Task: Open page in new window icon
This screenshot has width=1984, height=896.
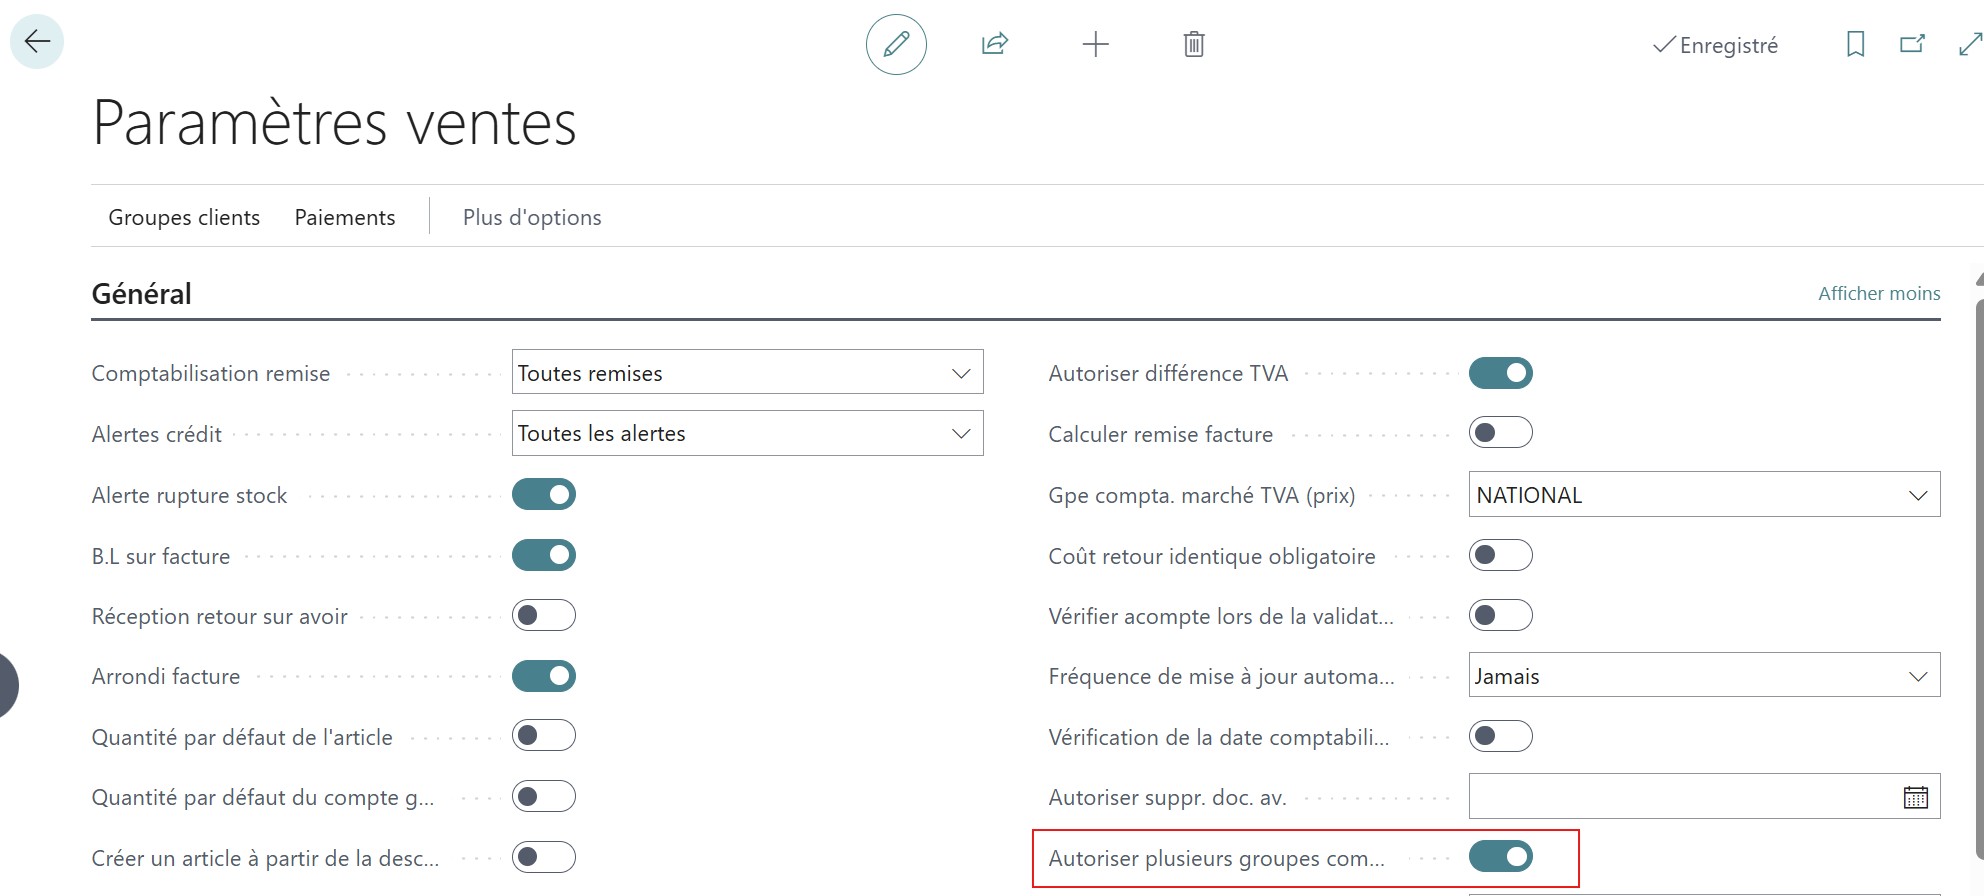Action: (x=1912, y=44)
